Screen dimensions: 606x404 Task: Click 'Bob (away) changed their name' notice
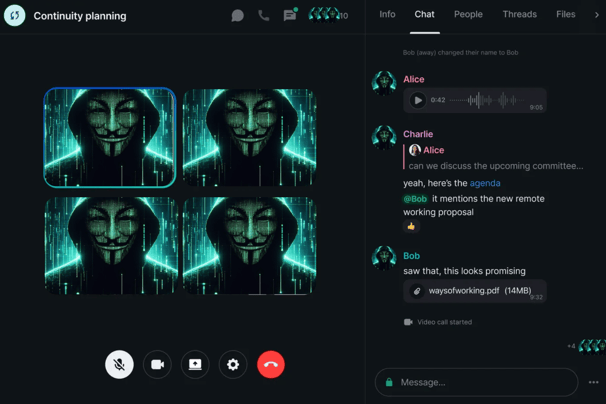[x=460, y=53]
